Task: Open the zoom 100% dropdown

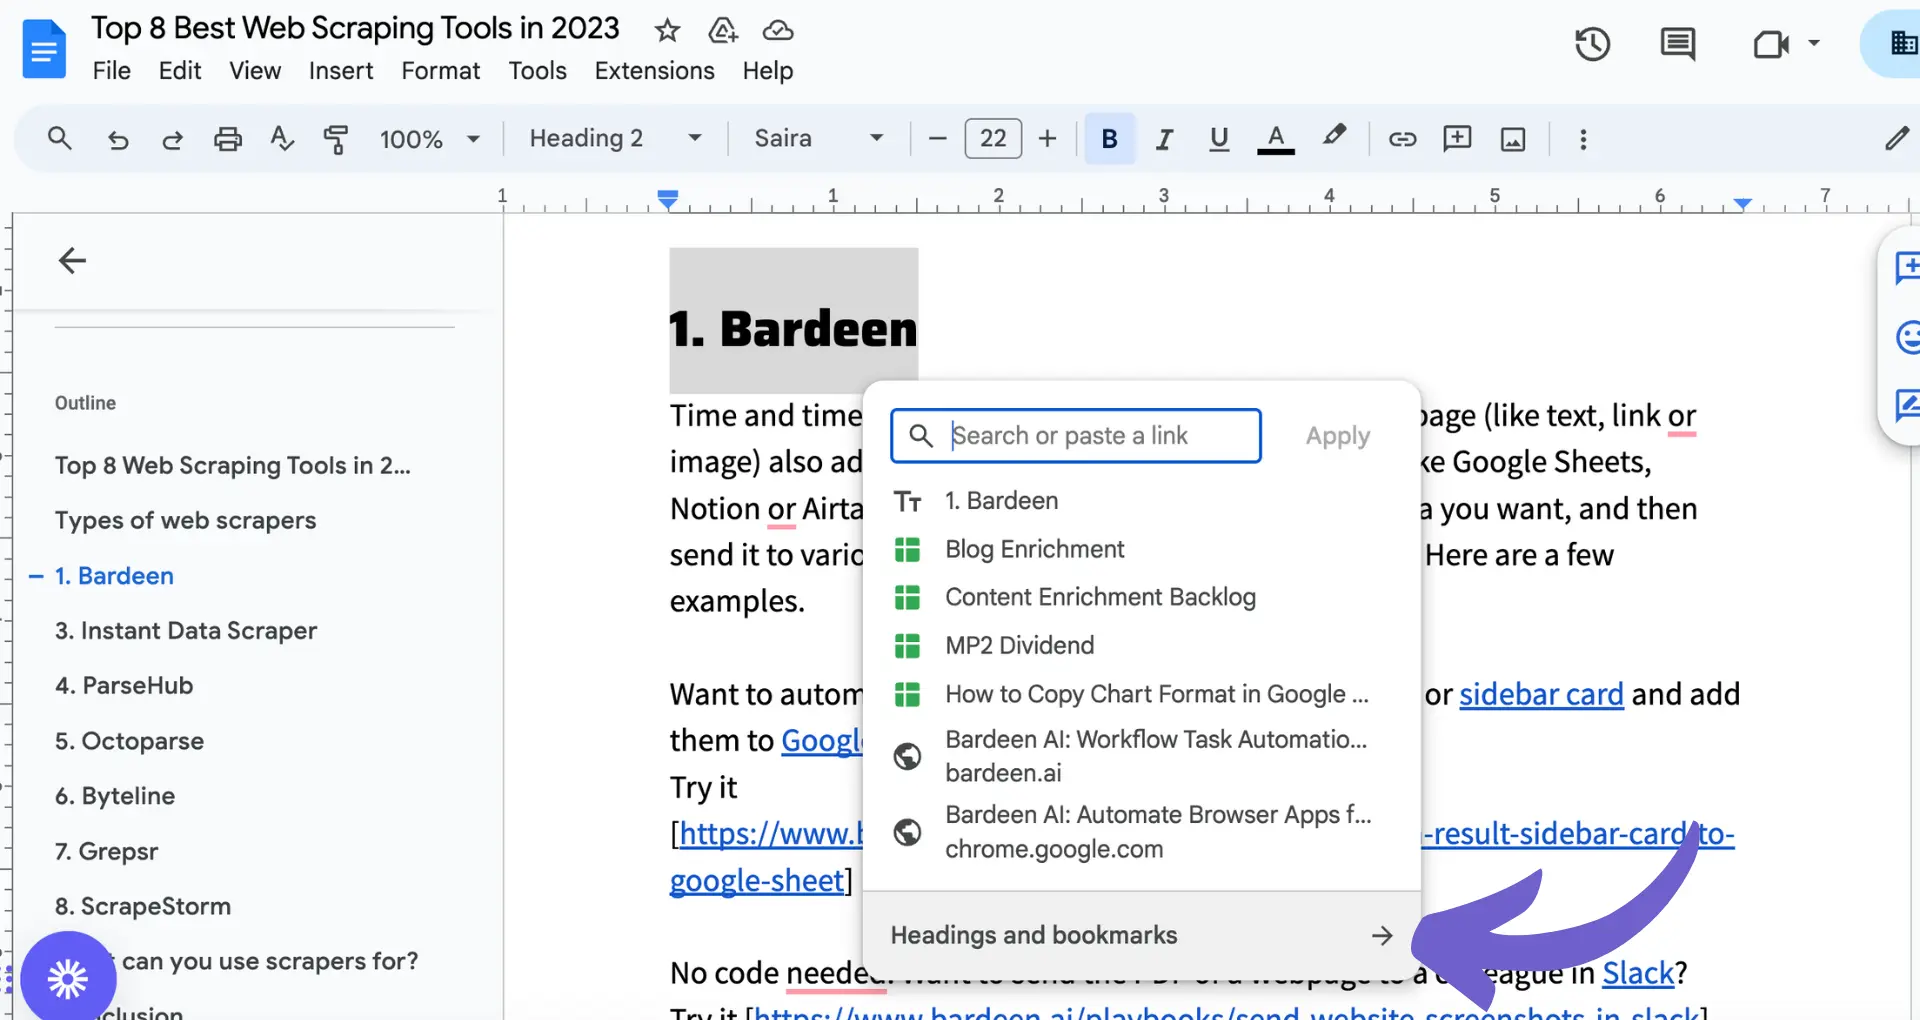Action: pos(430,139)
